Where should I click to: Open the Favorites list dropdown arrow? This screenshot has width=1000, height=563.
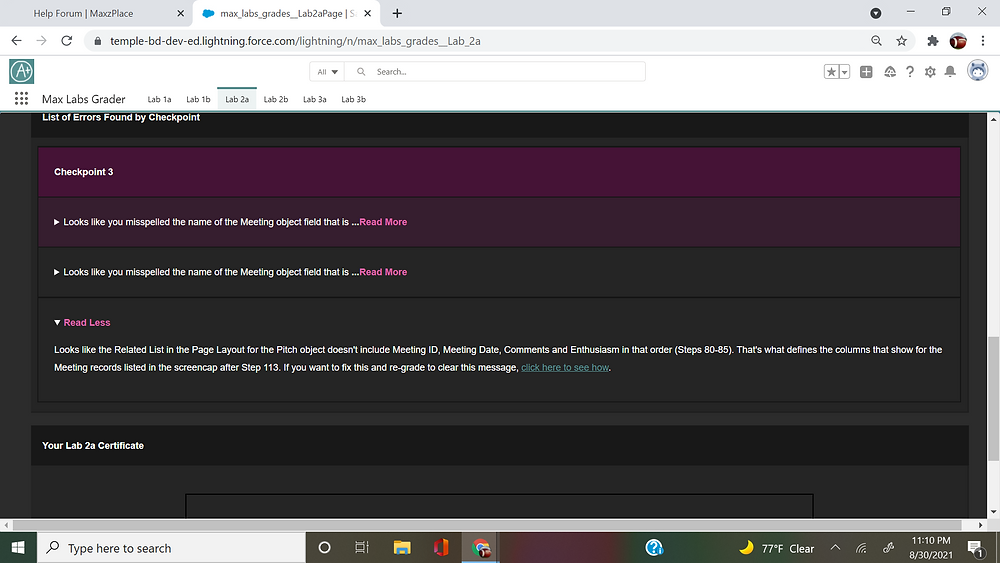(x=844, y=72)
